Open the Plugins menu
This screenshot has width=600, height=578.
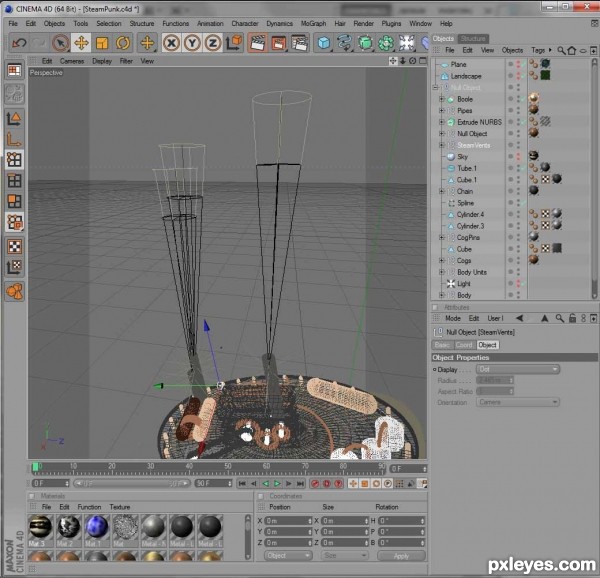pos(391,23)
